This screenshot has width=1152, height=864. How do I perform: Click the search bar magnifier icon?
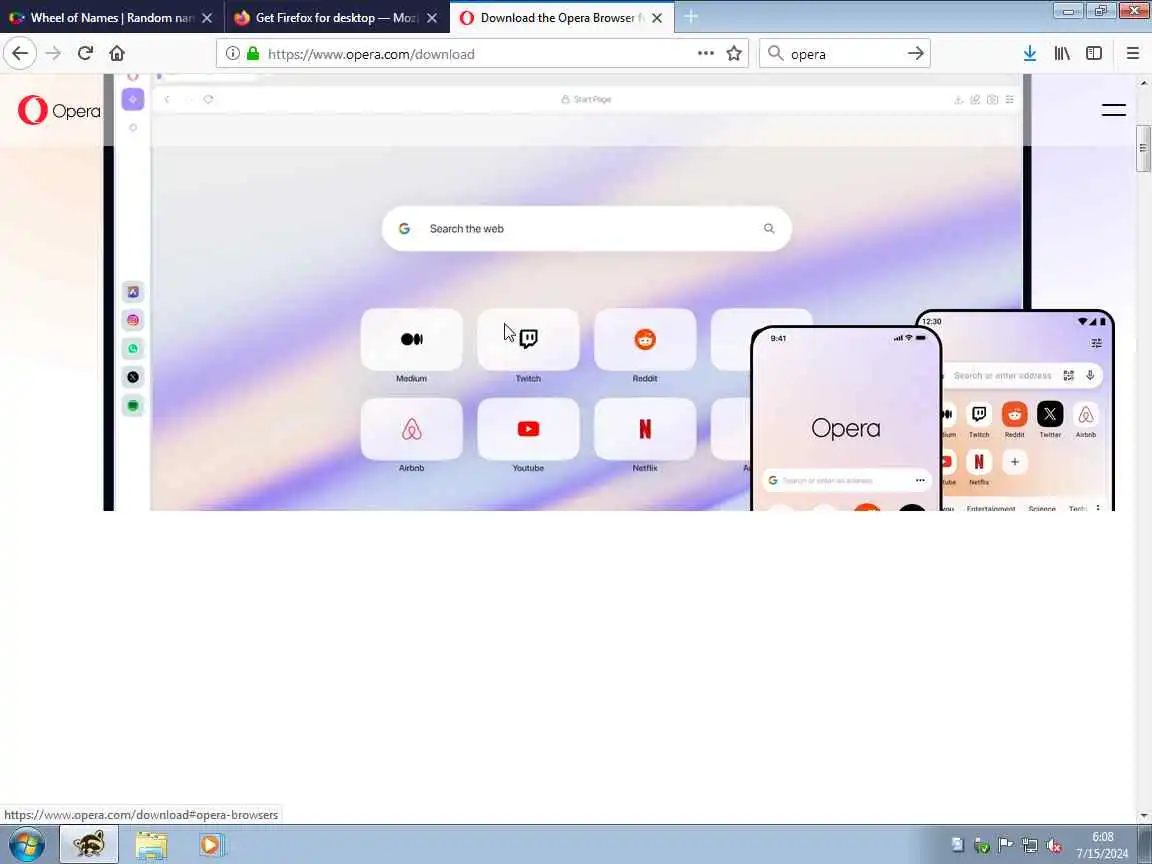tap(775, 54)
